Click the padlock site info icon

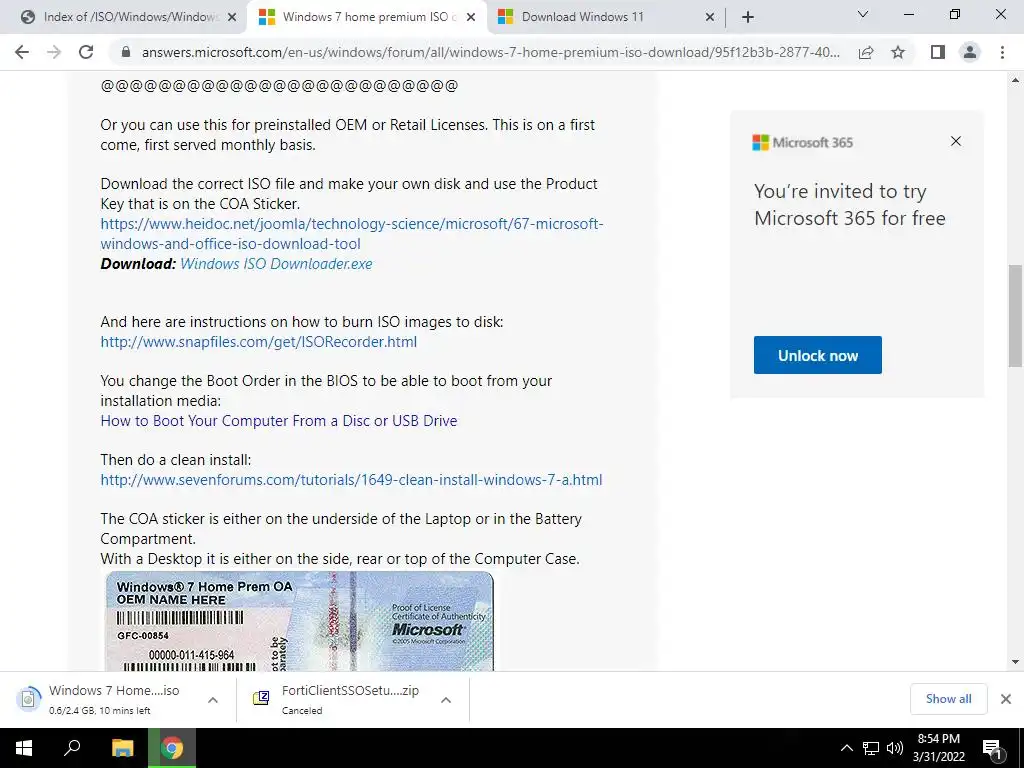click(x=126, y=52)
